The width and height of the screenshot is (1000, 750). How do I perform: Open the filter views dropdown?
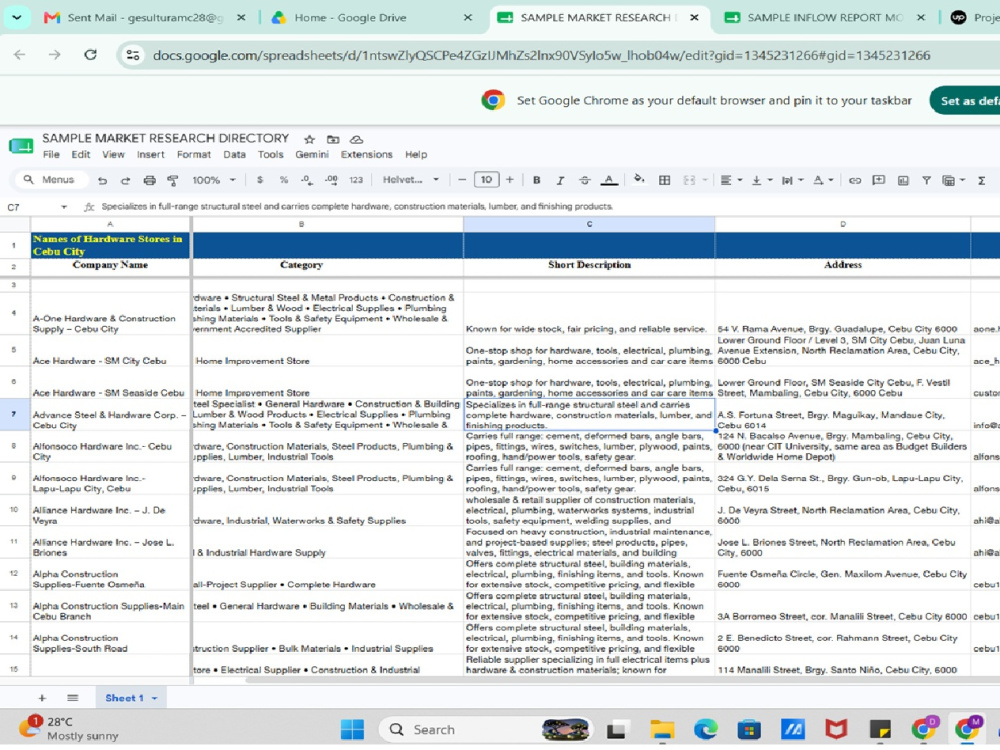click(x=962, y=180)
